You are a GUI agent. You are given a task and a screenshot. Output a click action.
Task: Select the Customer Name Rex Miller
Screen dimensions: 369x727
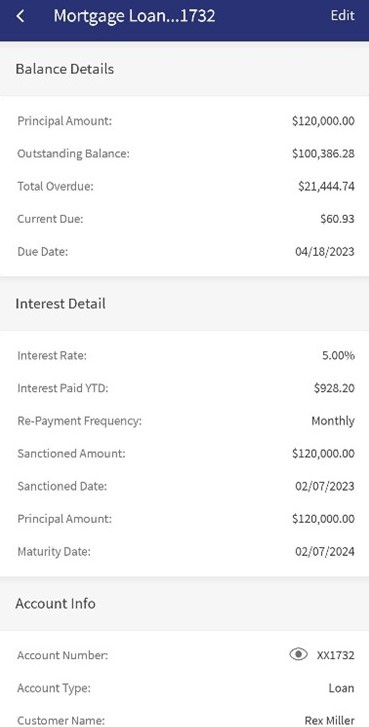click(330, 721)
